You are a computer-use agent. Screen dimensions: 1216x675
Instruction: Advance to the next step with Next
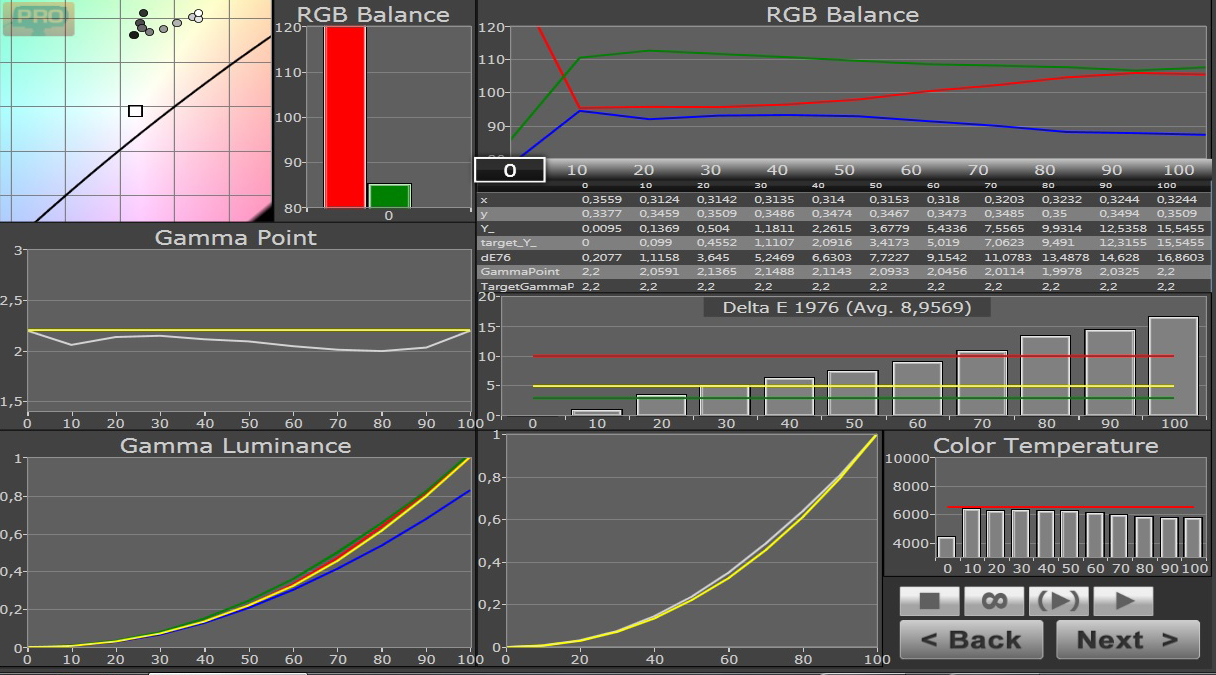[x=1127, y=640]
